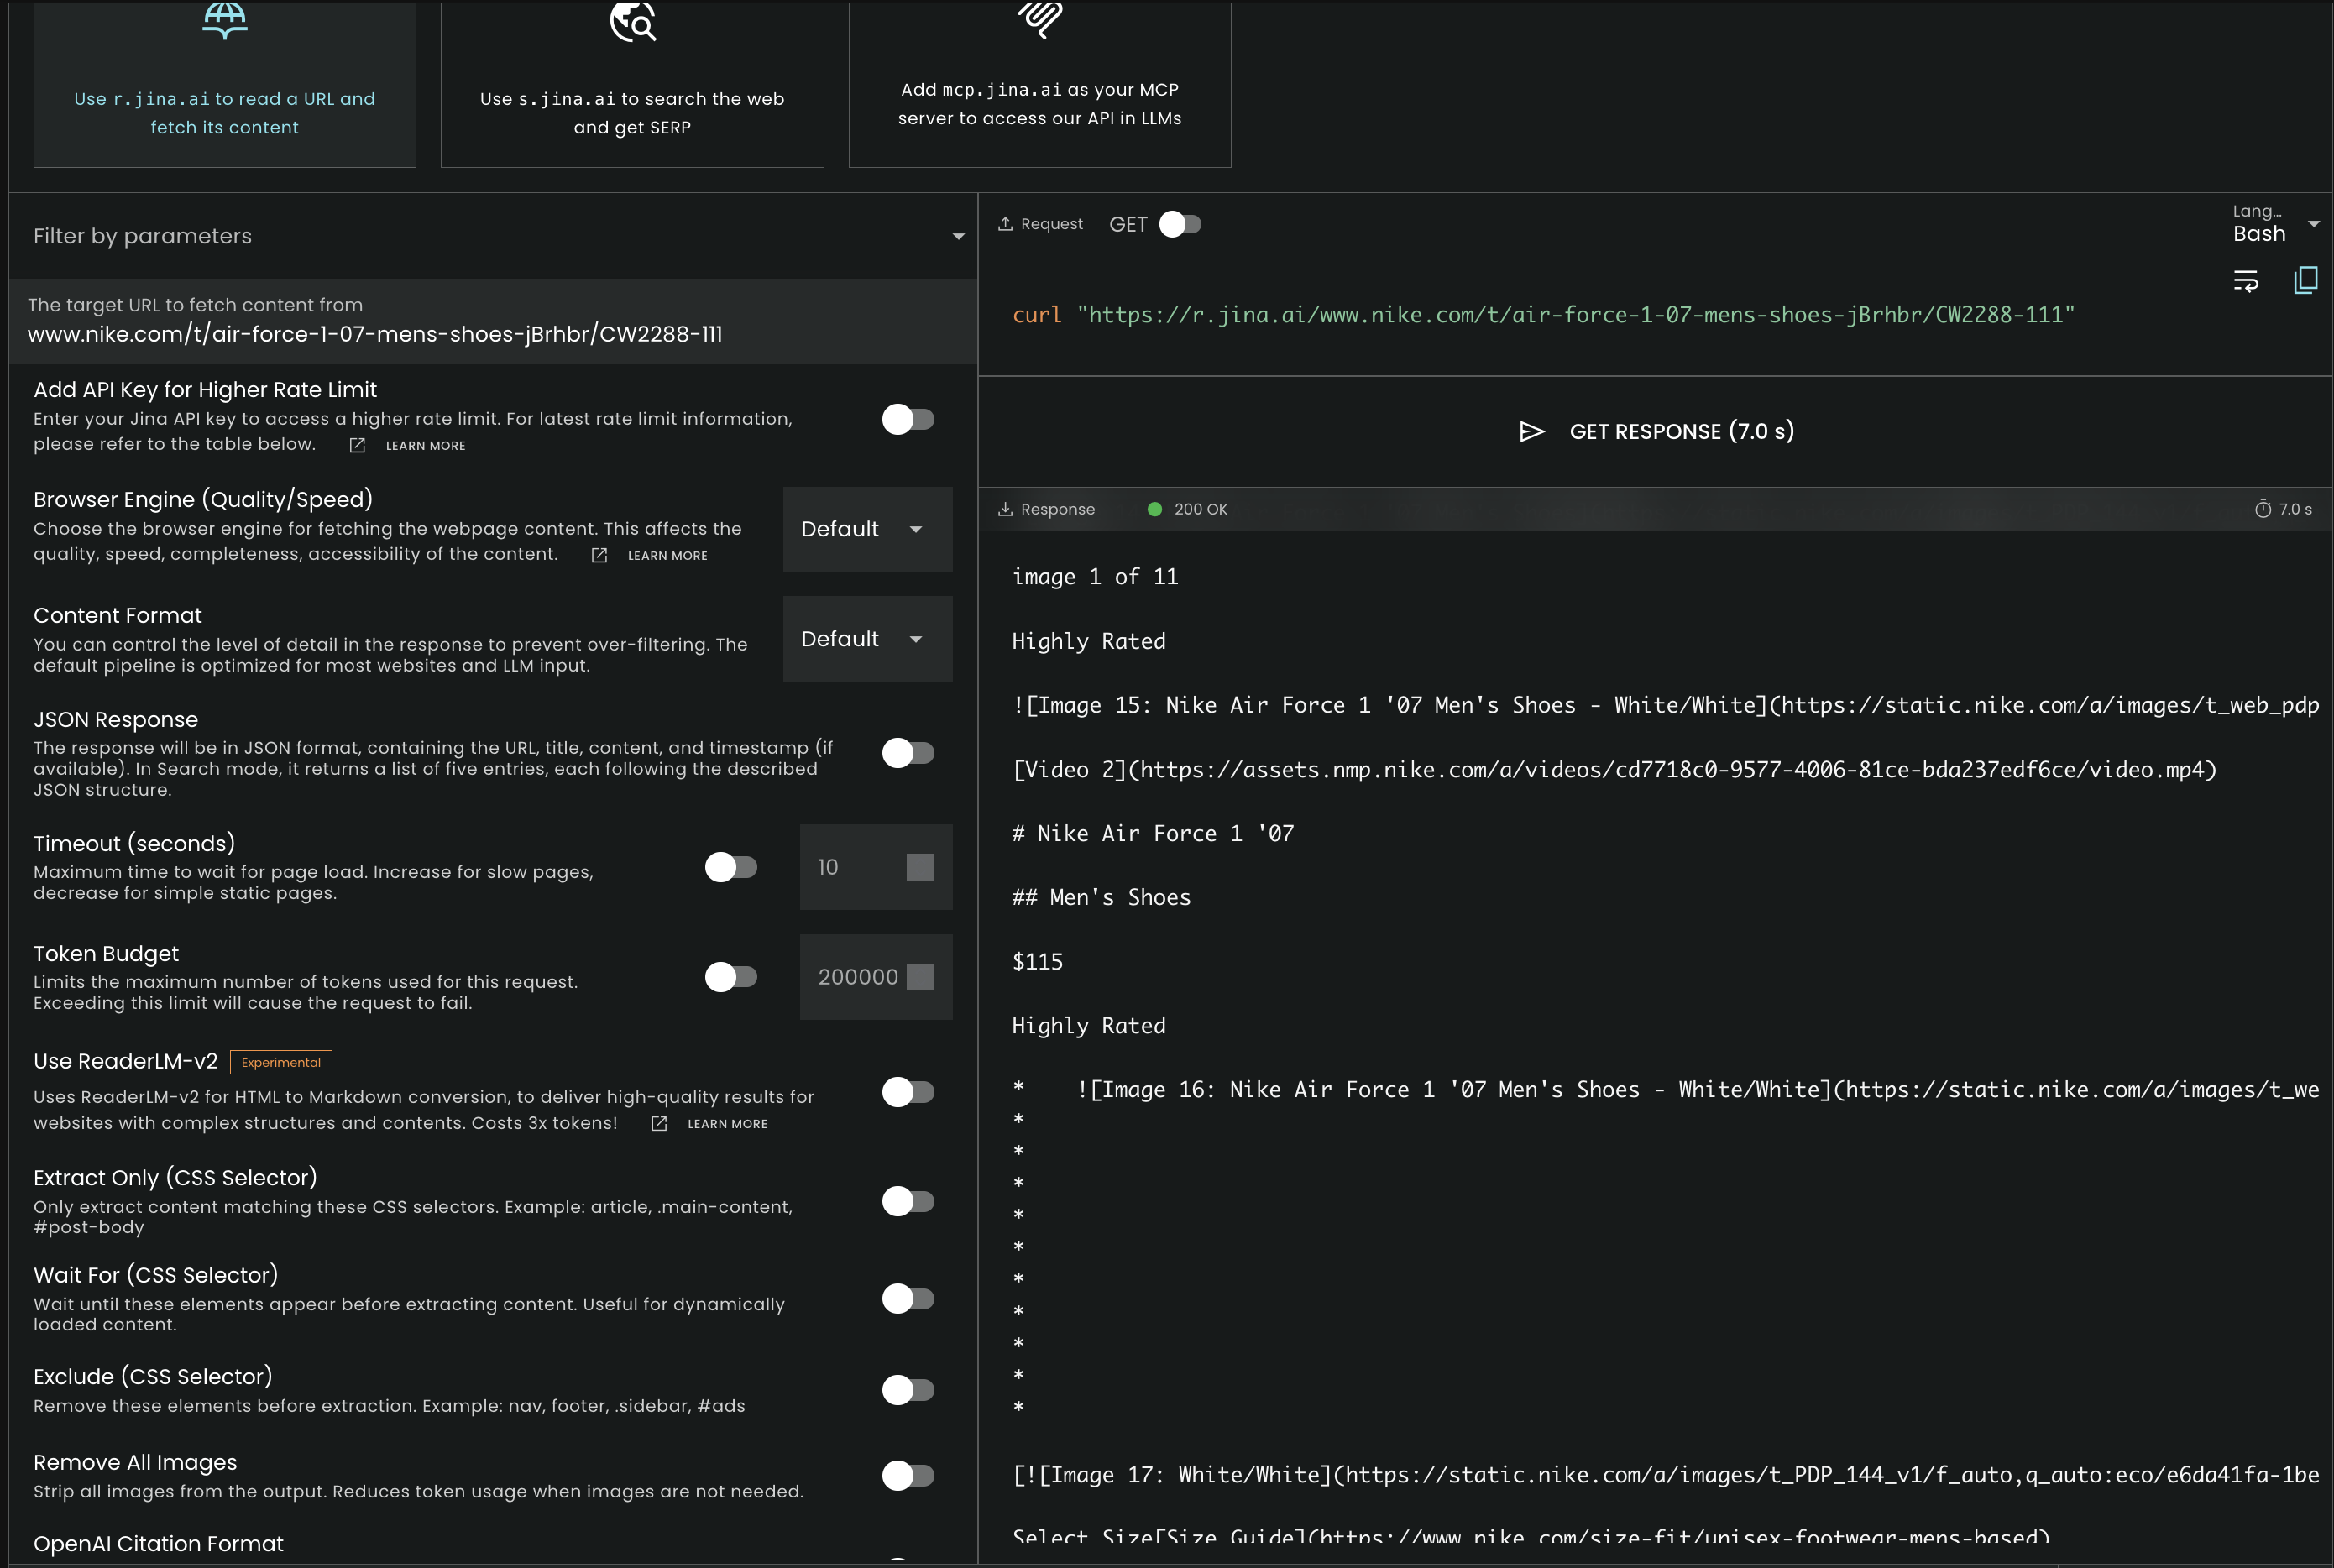Click the Experimental badge next to ReaderLM-v2
2334x1568 pixels.
[x=281, y=1062]
